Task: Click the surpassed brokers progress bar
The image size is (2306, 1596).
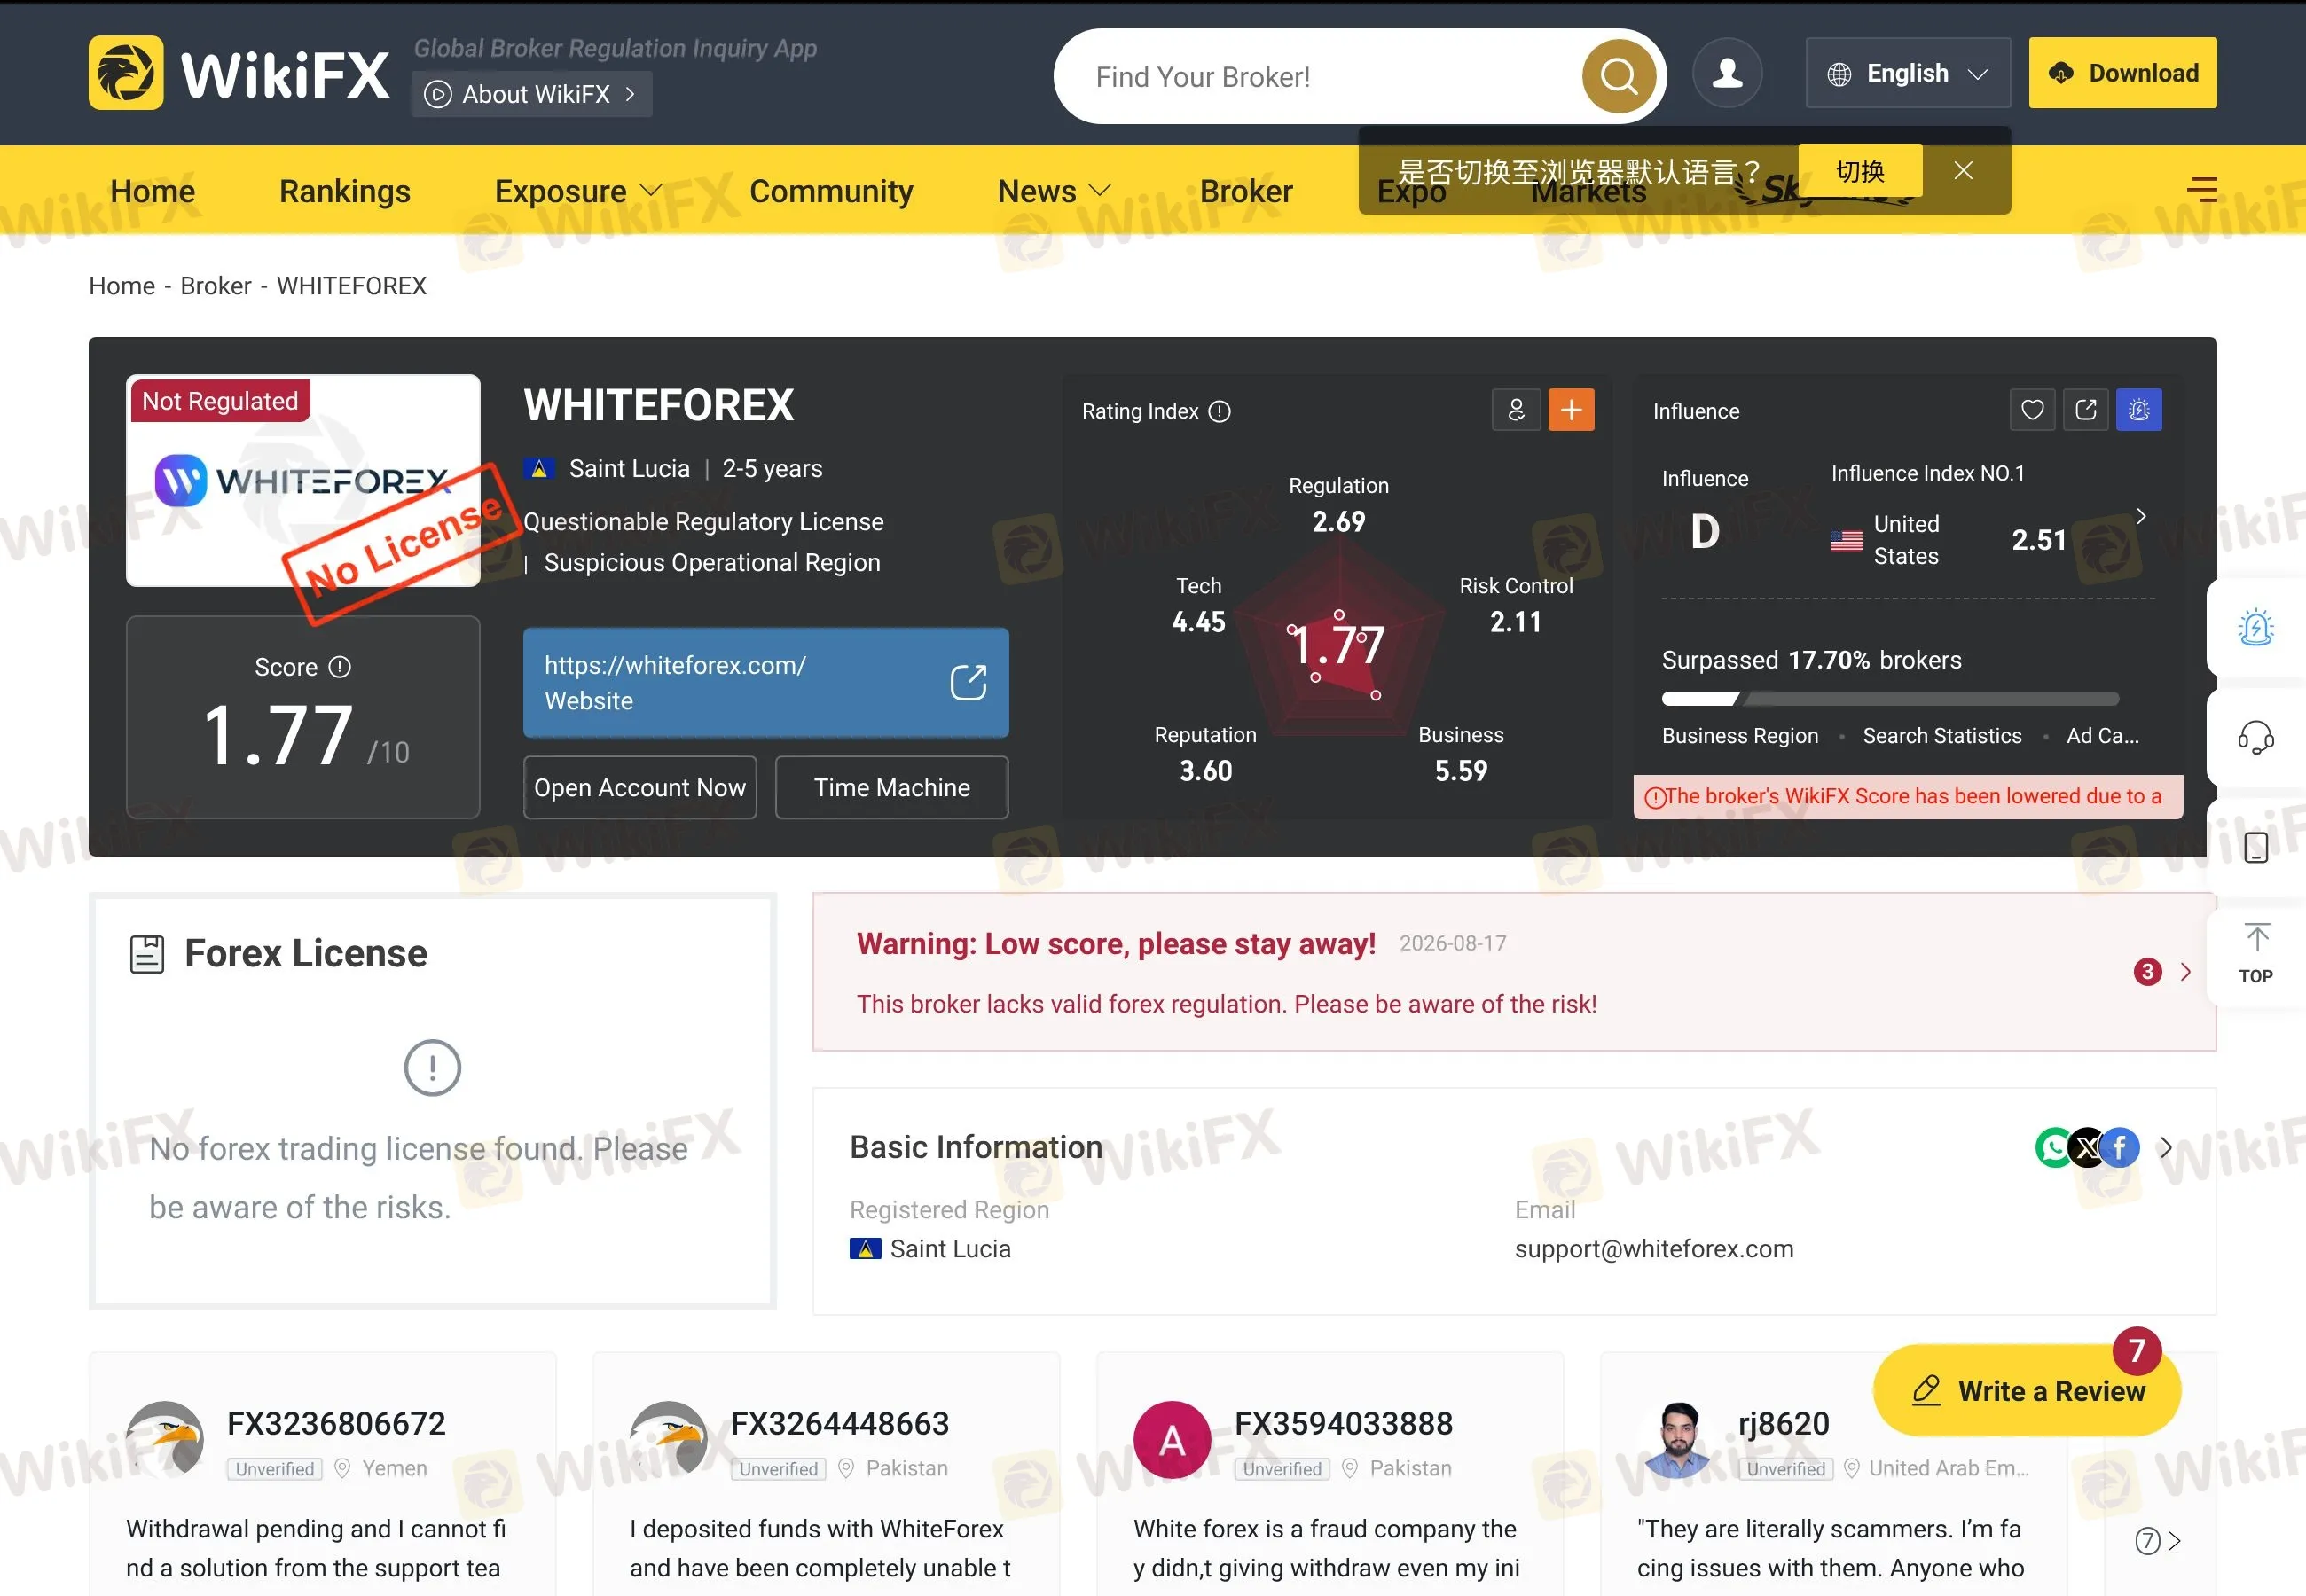Action: coord(1890,699)
